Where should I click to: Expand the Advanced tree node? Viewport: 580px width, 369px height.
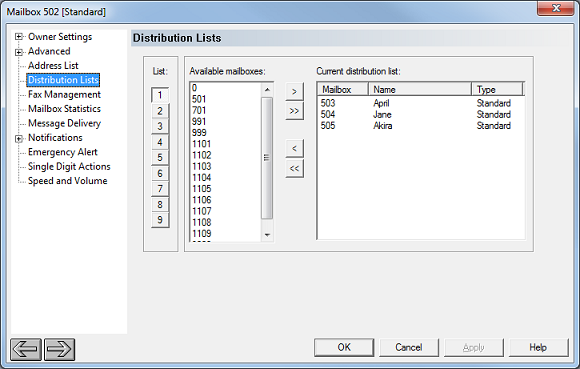point(18,52)
